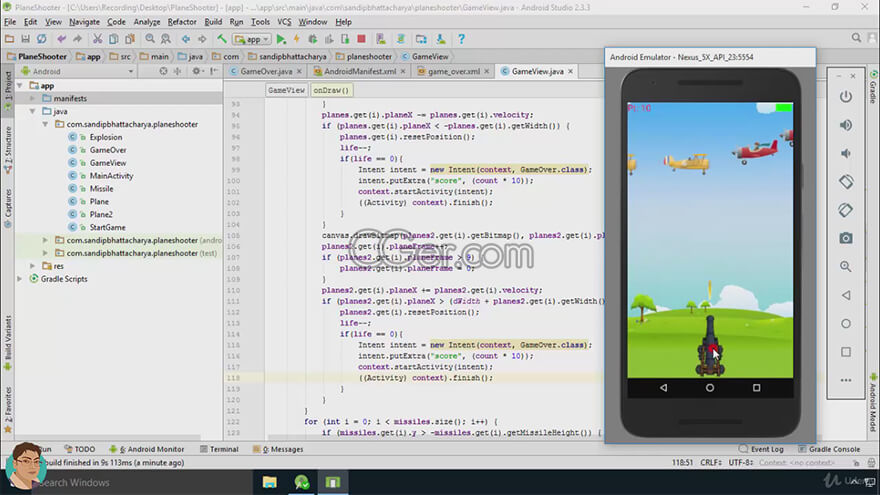Screen dimensions: 880x495
Task: Click the Make Project hammer icon
Action: (x=222, y=39)
